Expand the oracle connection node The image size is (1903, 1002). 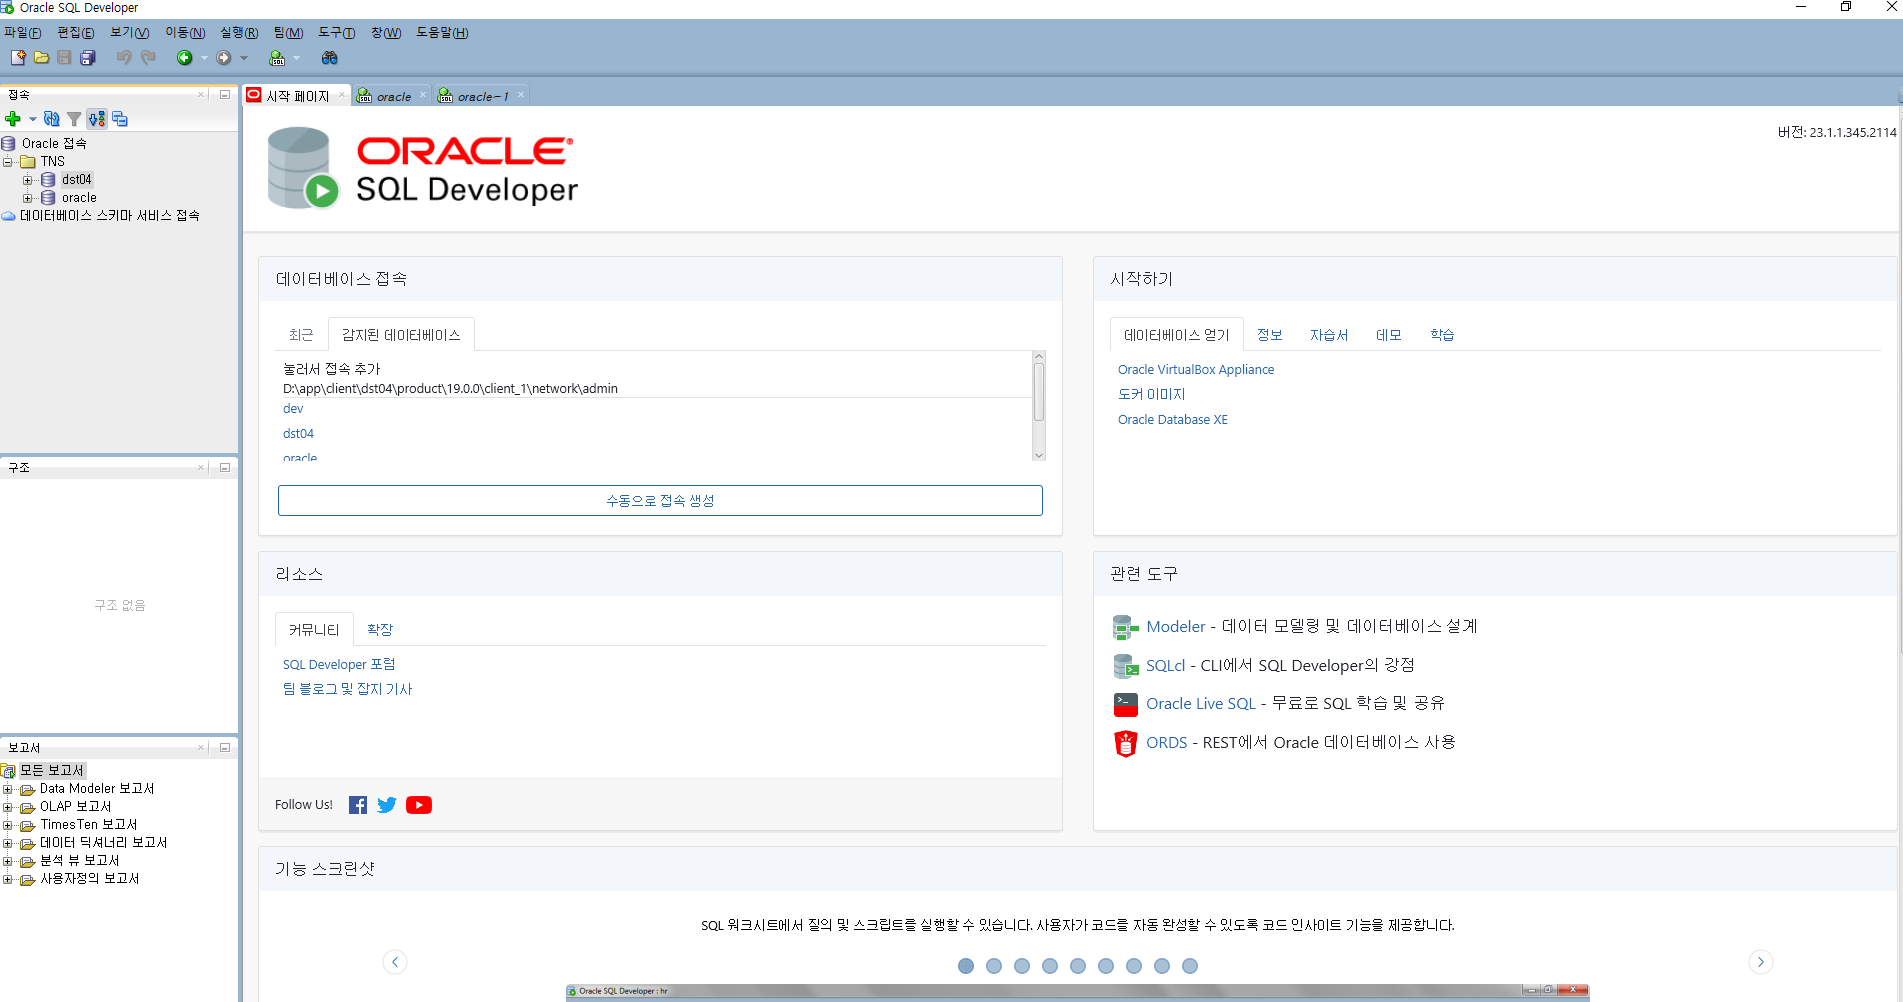tap(28, 198)
